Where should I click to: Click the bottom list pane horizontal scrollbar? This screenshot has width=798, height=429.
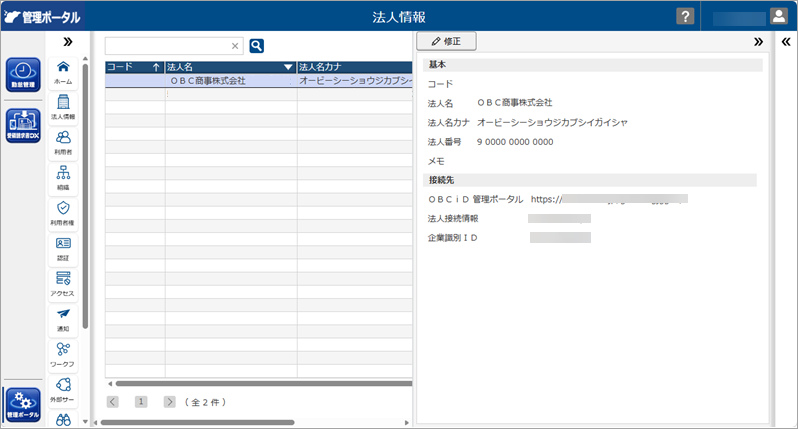pos(197,422)
